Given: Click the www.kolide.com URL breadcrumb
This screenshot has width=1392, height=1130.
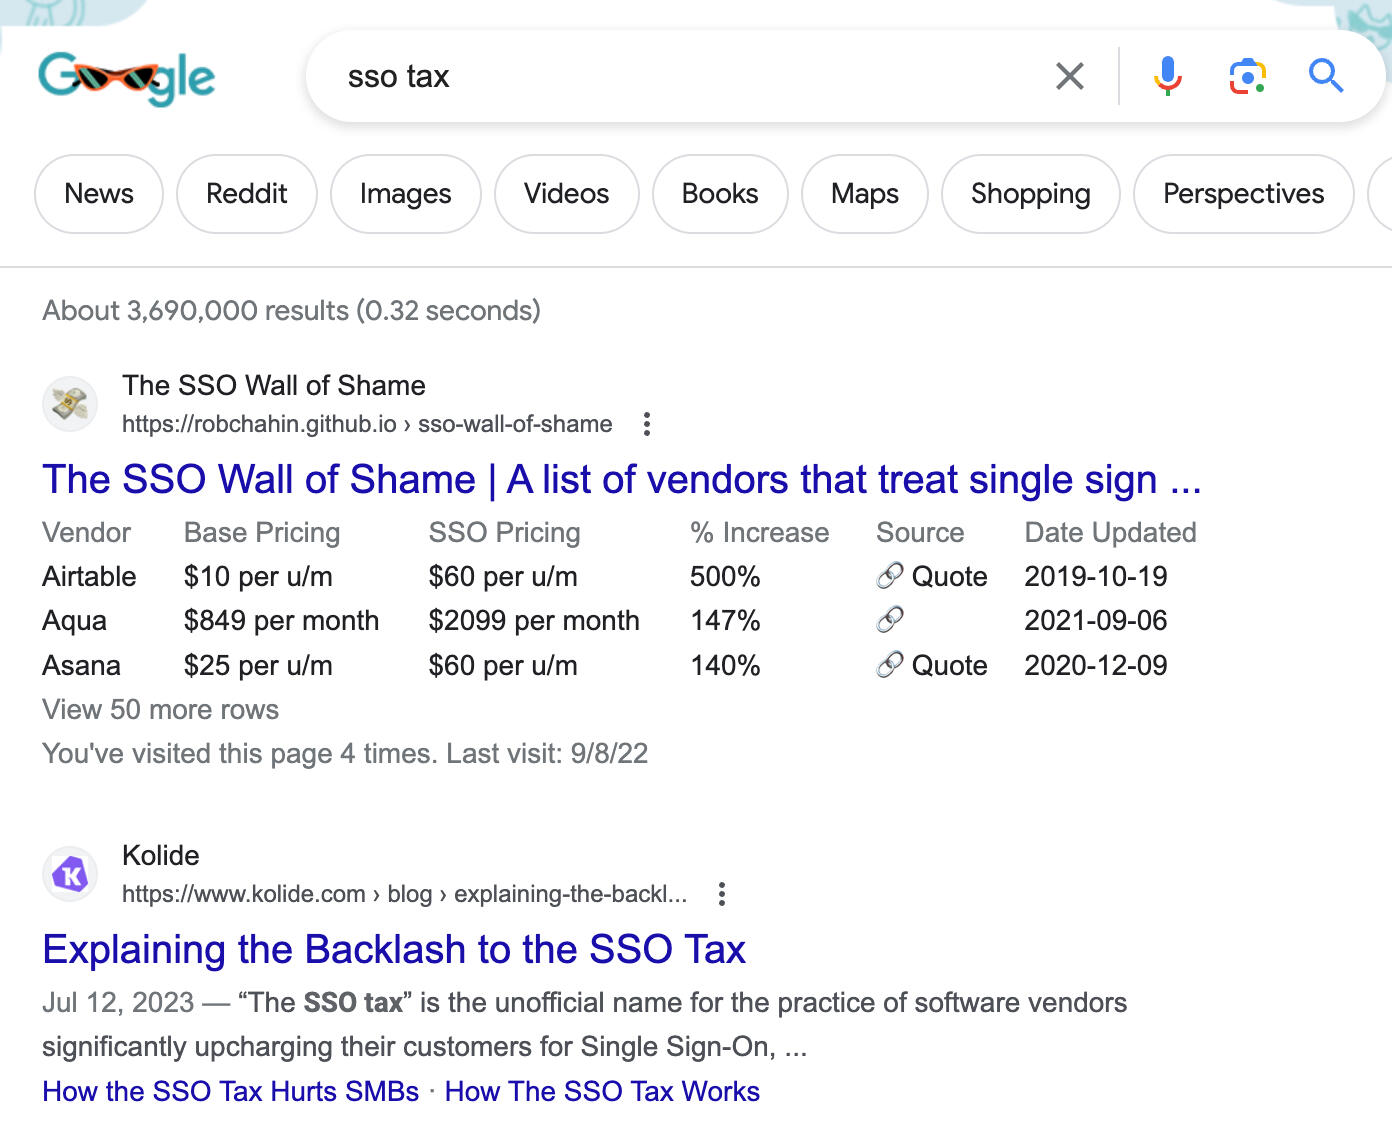Looking at the screenshot, I should pyautogui.click(x=404, y=894).
